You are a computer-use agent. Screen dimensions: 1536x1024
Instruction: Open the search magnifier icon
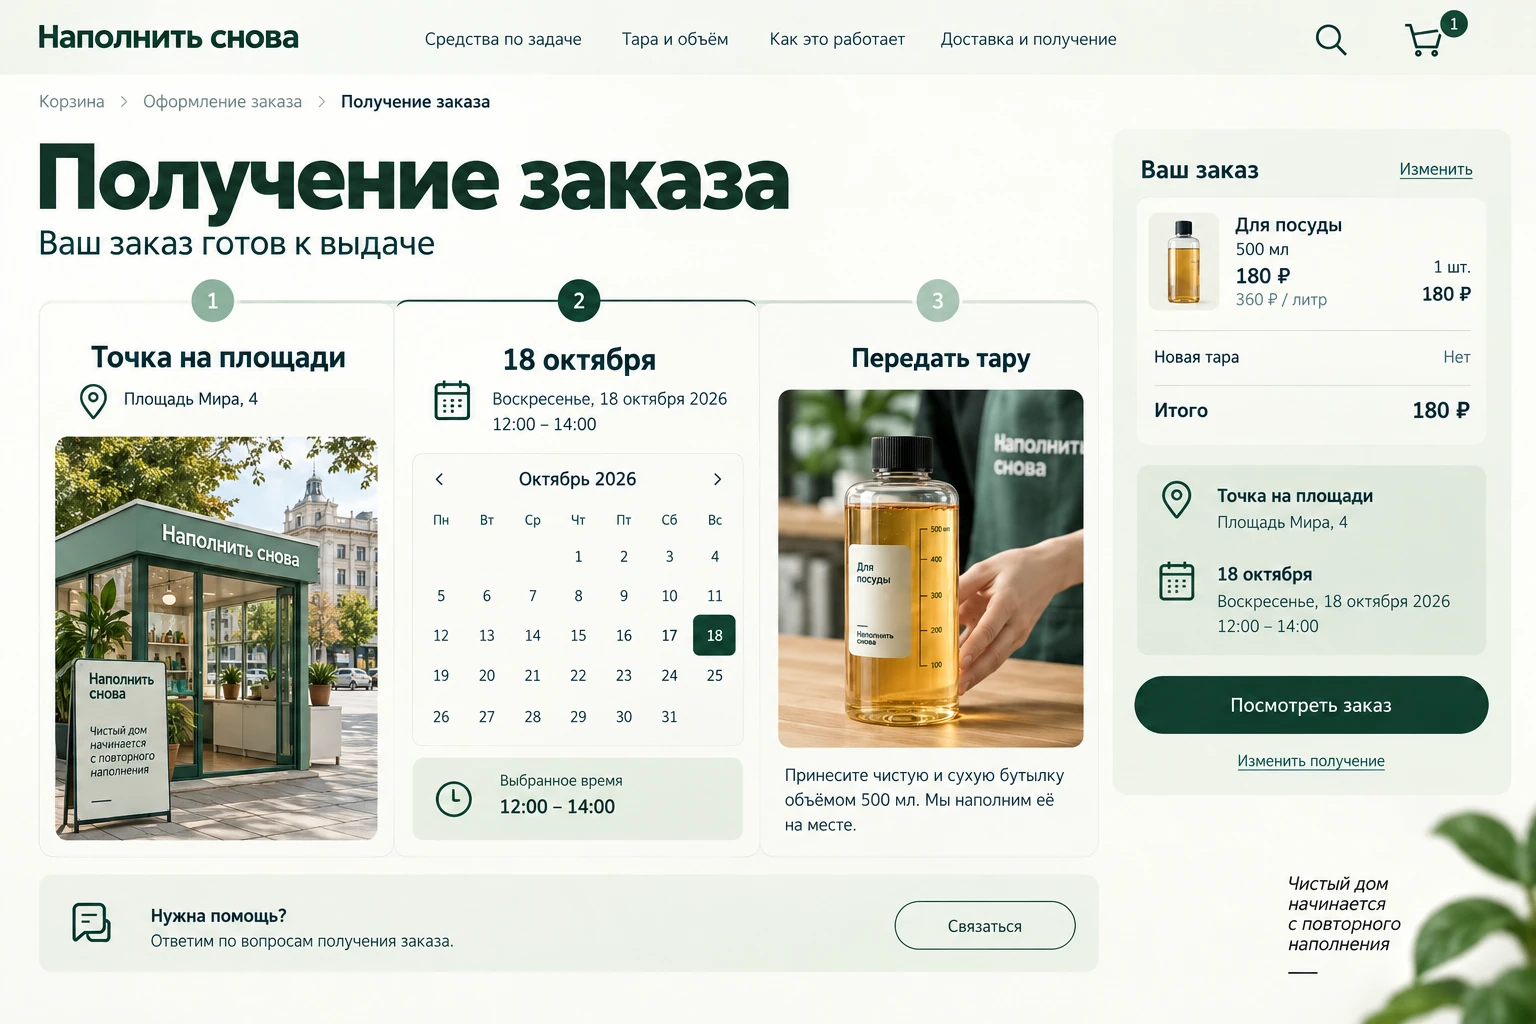(x=1330, y=40)
